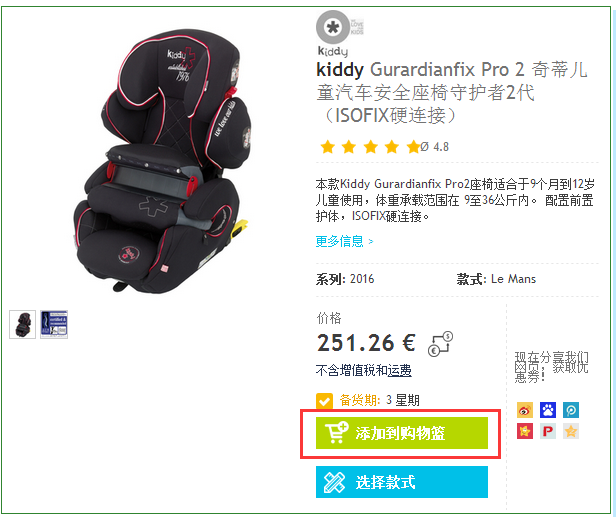Open the 运费 shipping cost link
The height and width of the screenshot is (517, 616).
pyautogui.click(x=400, y=370)
